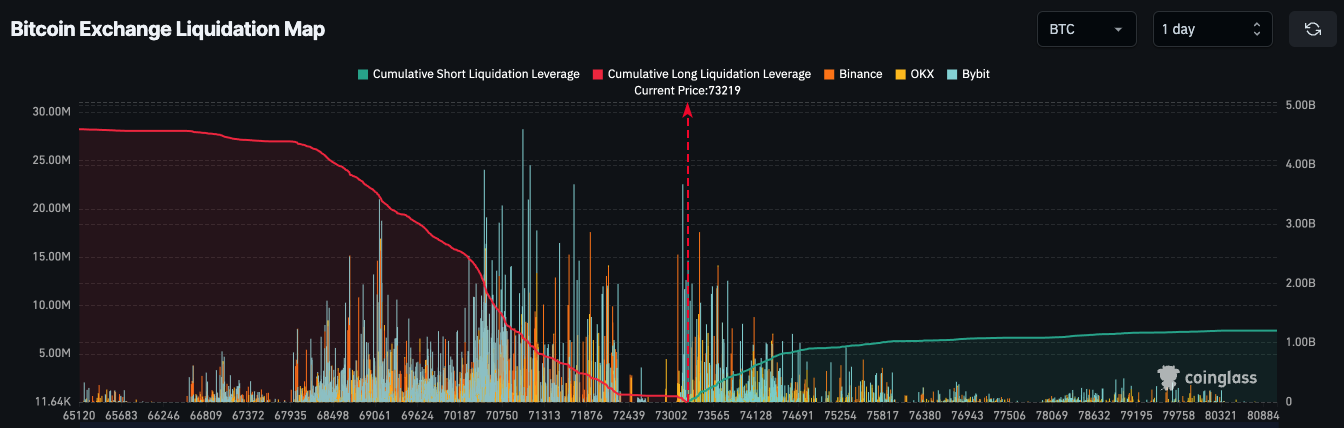Click the orange Binance legend square
The width and height of the screenshot is (1344, 428).
[829, 74]
